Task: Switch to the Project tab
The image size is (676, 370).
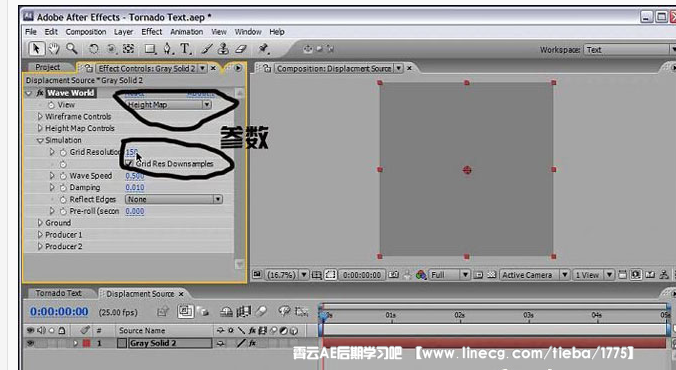Action: [47, 67]
